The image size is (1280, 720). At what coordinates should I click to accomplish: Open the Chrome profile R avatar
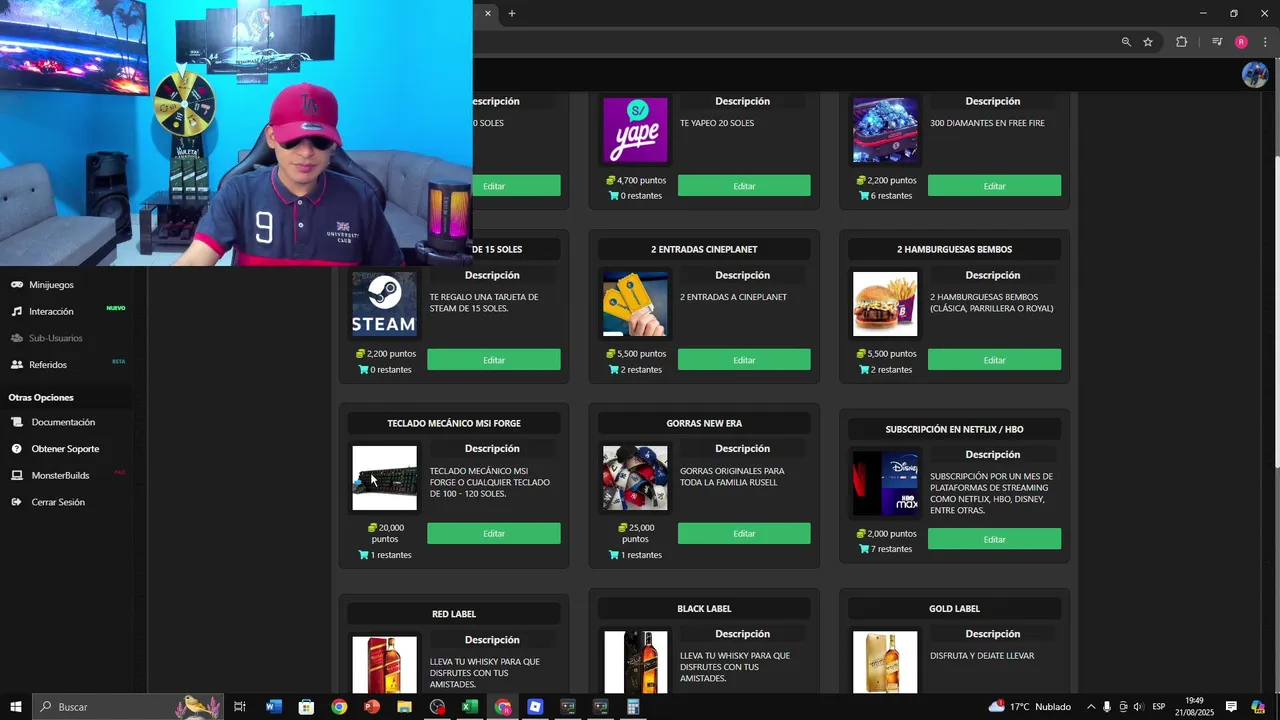click(1241, 42)
